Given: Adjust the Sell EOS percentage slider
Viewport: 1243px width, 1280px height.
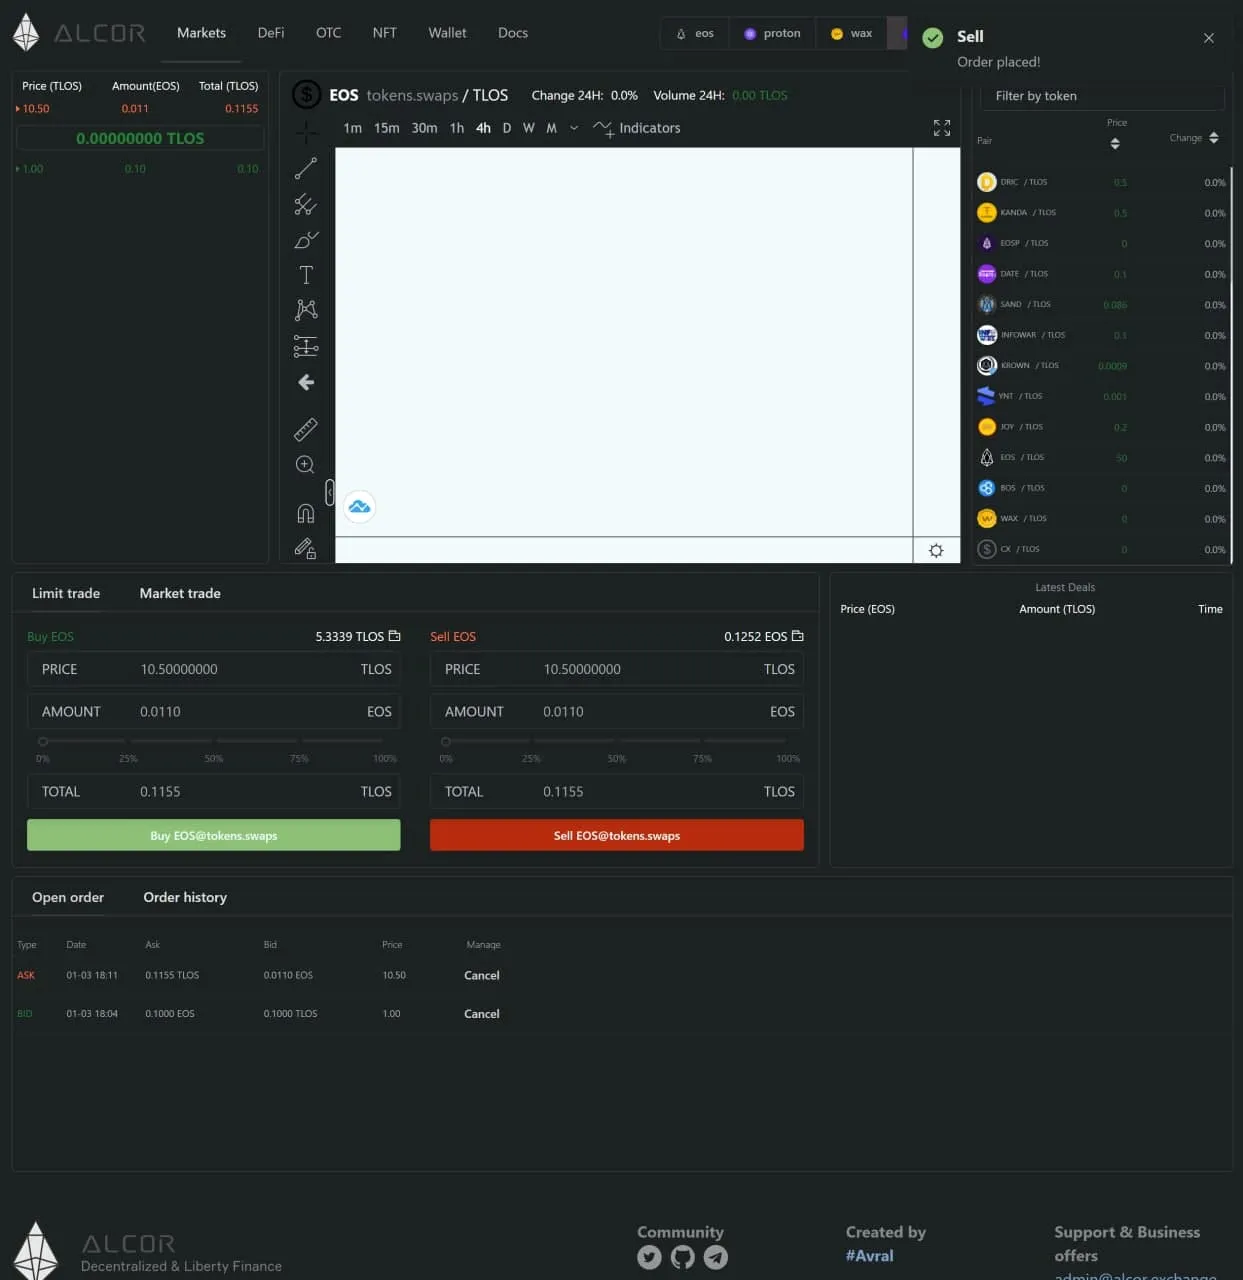Looking at the screenshot, I should 617,741.
